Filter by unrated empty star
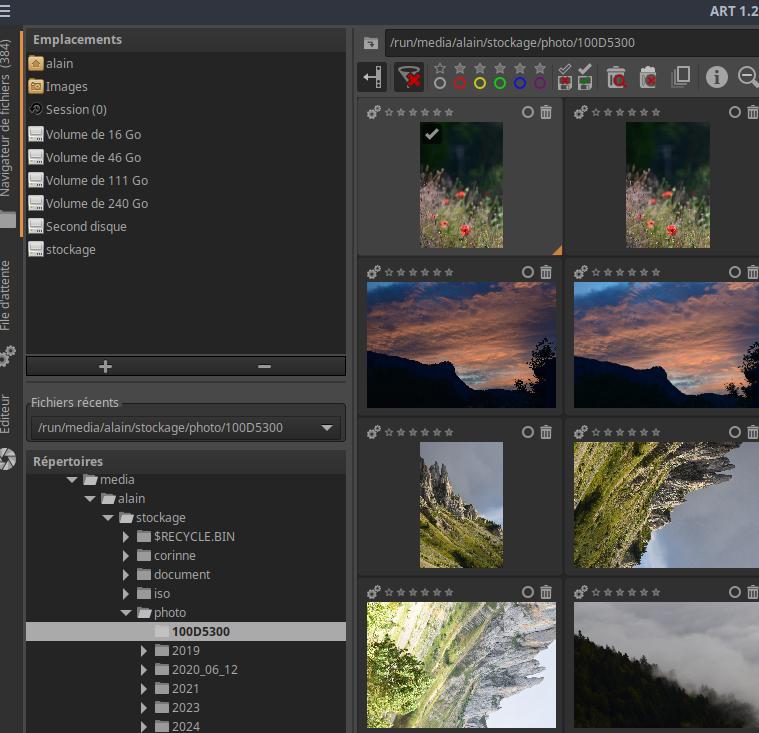 (x=440, y=68)
